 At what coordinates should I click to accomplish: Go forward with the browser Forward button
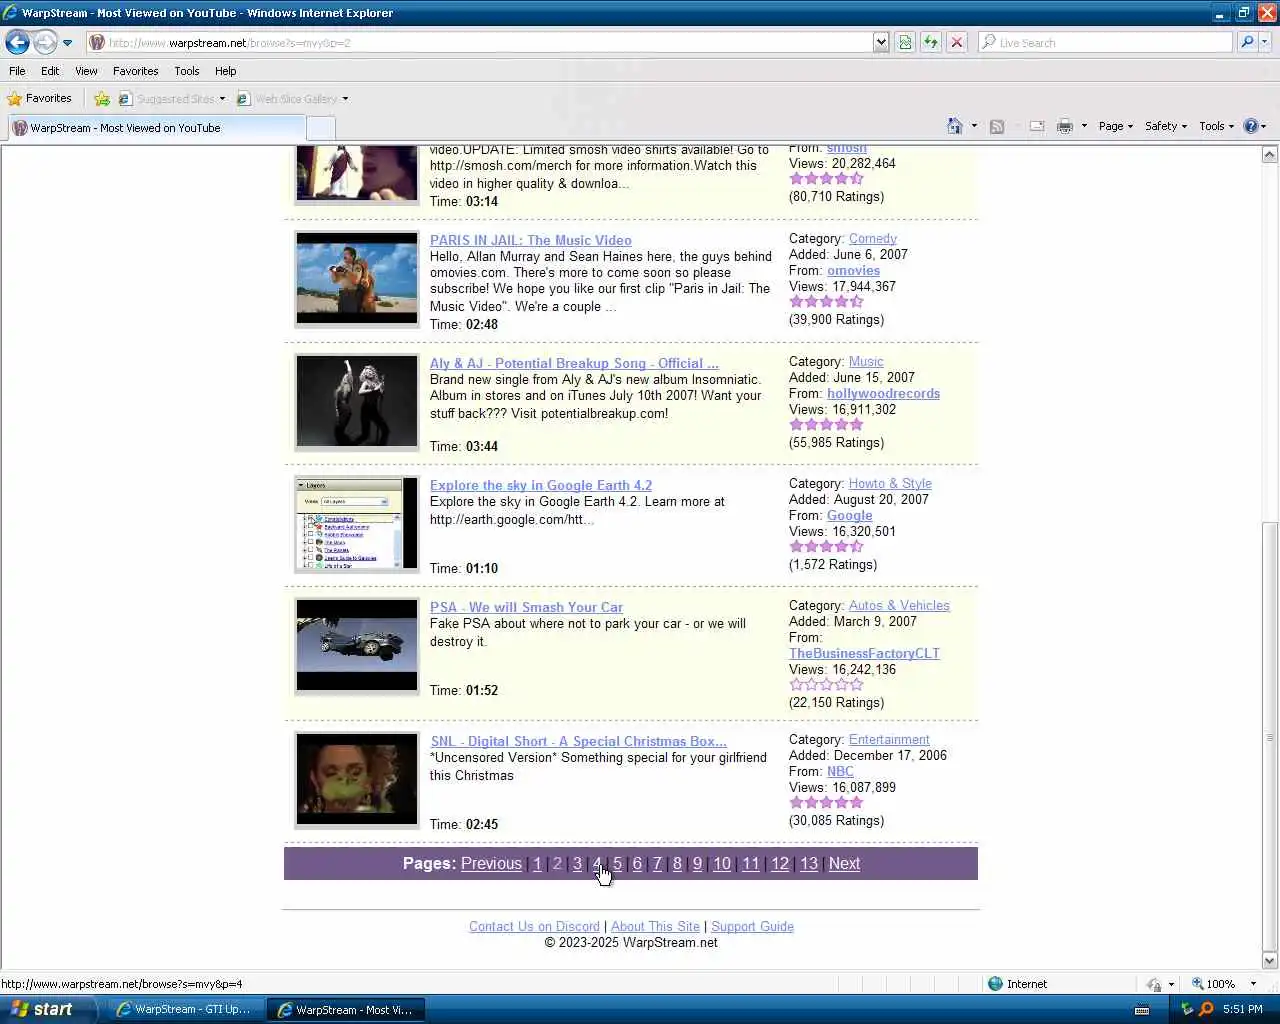coord(45,42)
